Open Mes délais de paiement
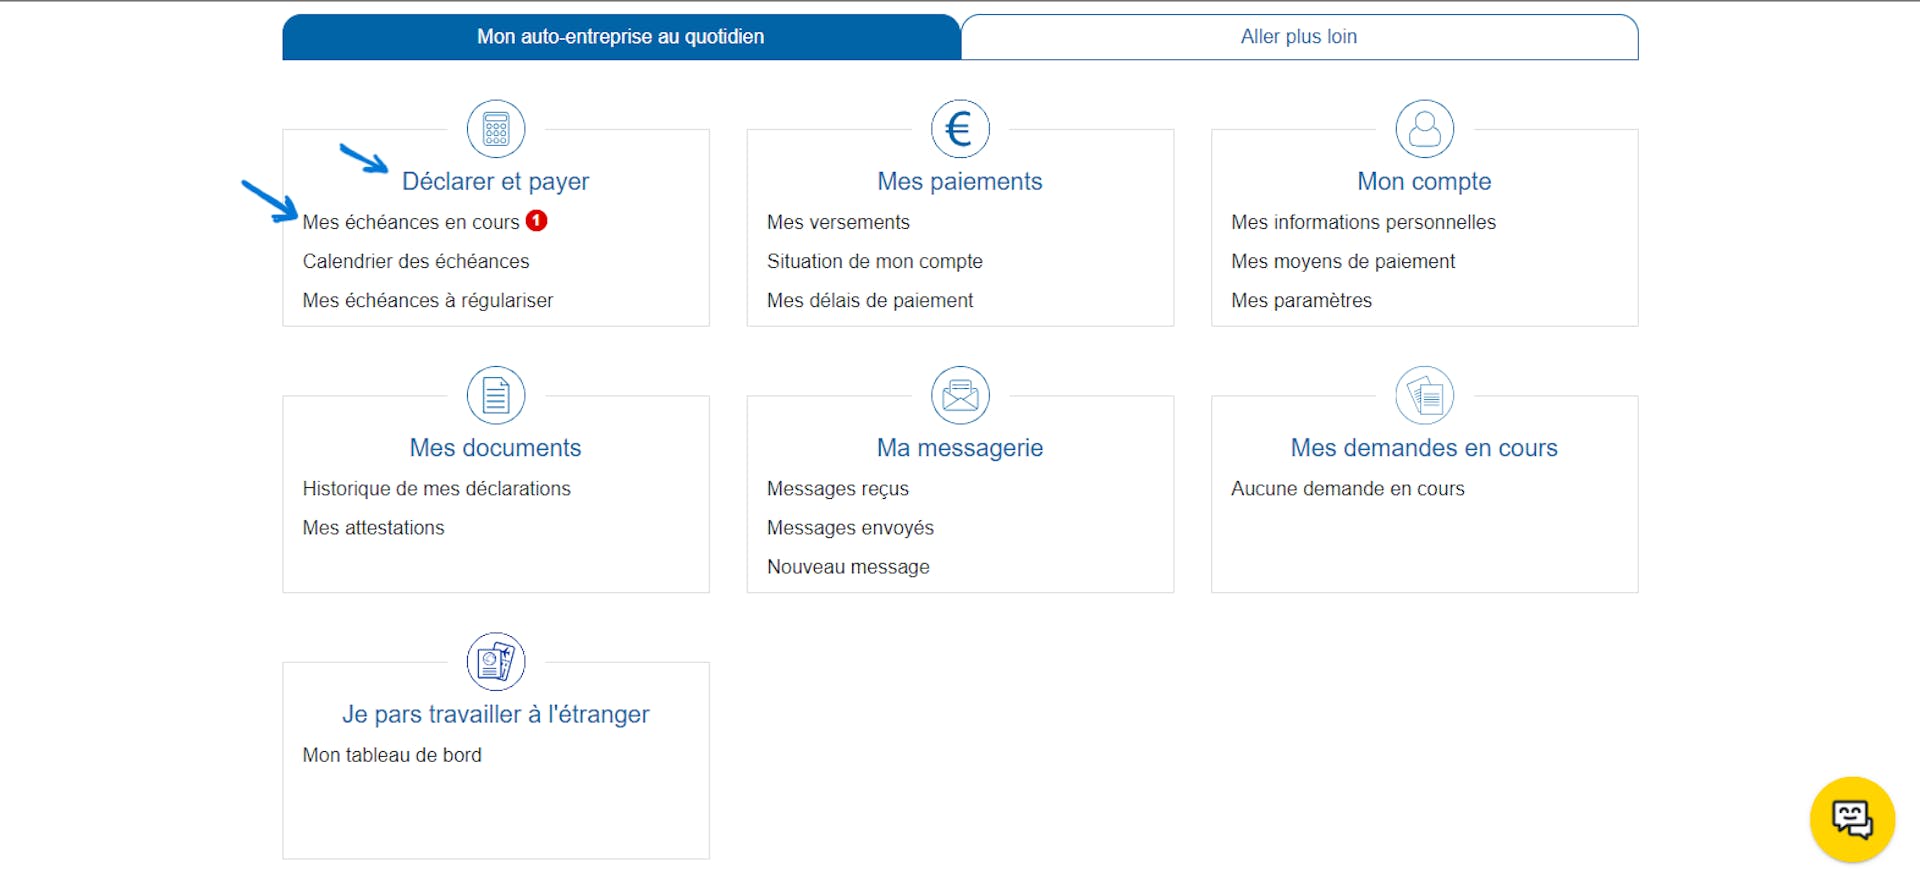Image resolution: width=1920 pixels, height=889 pixels. coord(870,300)
